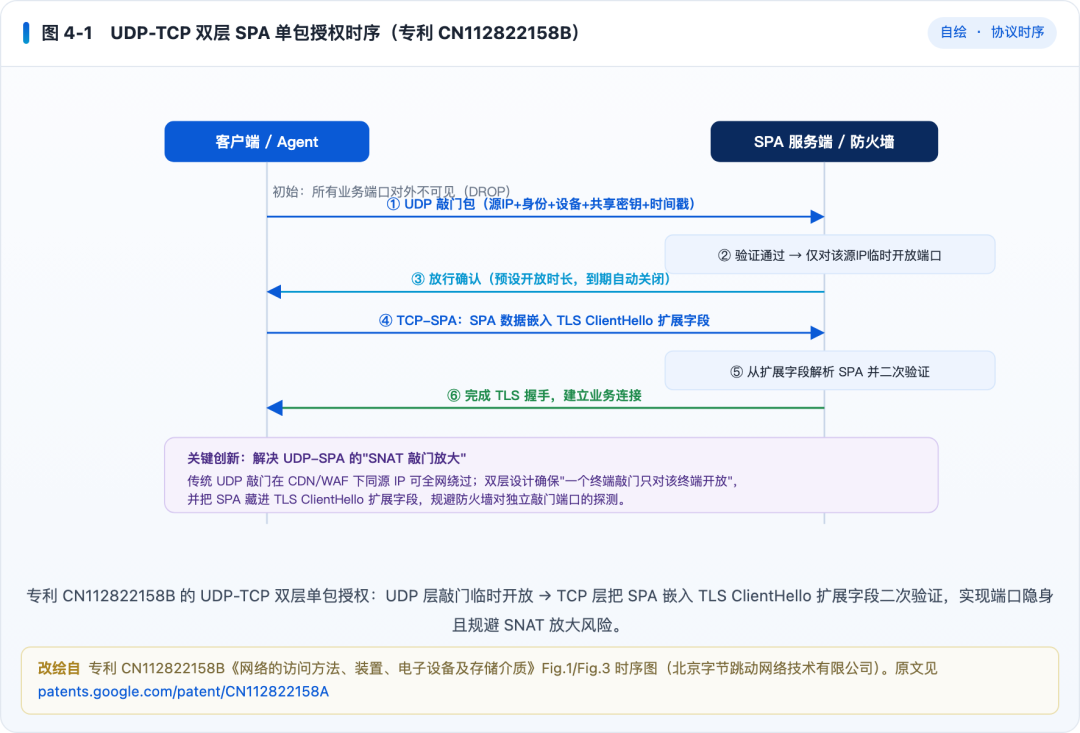Select the 客户端 / Agent participant box
Viewport: 1080px width, 733px height.
pyautogui.click(x=267, y=142)
